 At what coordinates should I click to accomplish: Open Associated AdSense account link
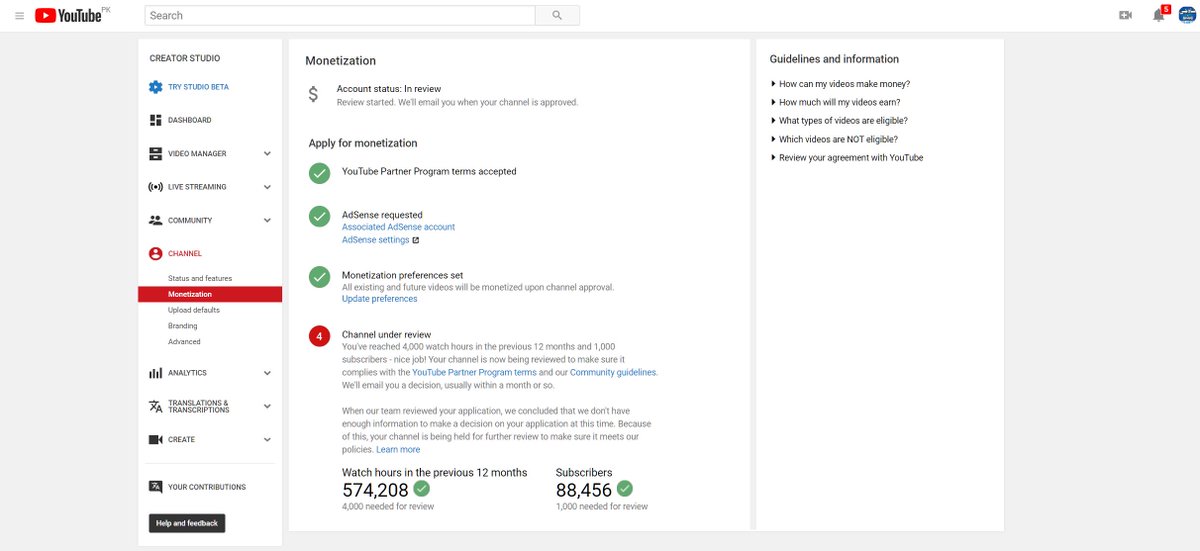[x=398, y=227]
